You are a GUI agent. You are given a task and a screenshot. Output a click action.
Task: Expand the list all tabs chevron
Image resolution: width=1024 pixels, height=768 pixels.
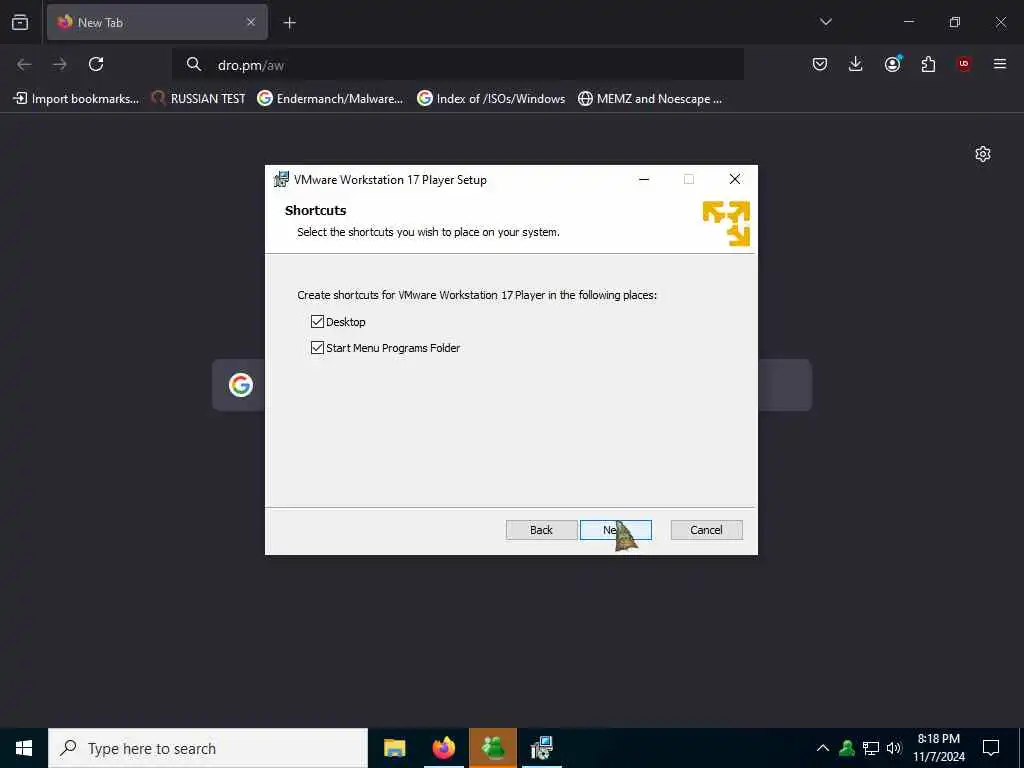(825, 22)
